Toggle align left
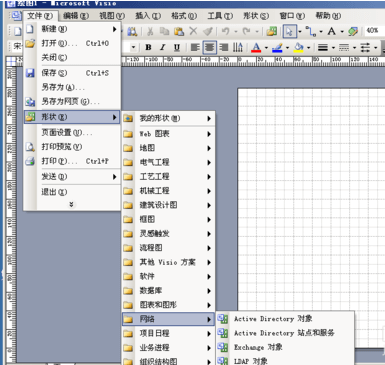The height and width of the screenshot is (365, 385). point(195,47)
